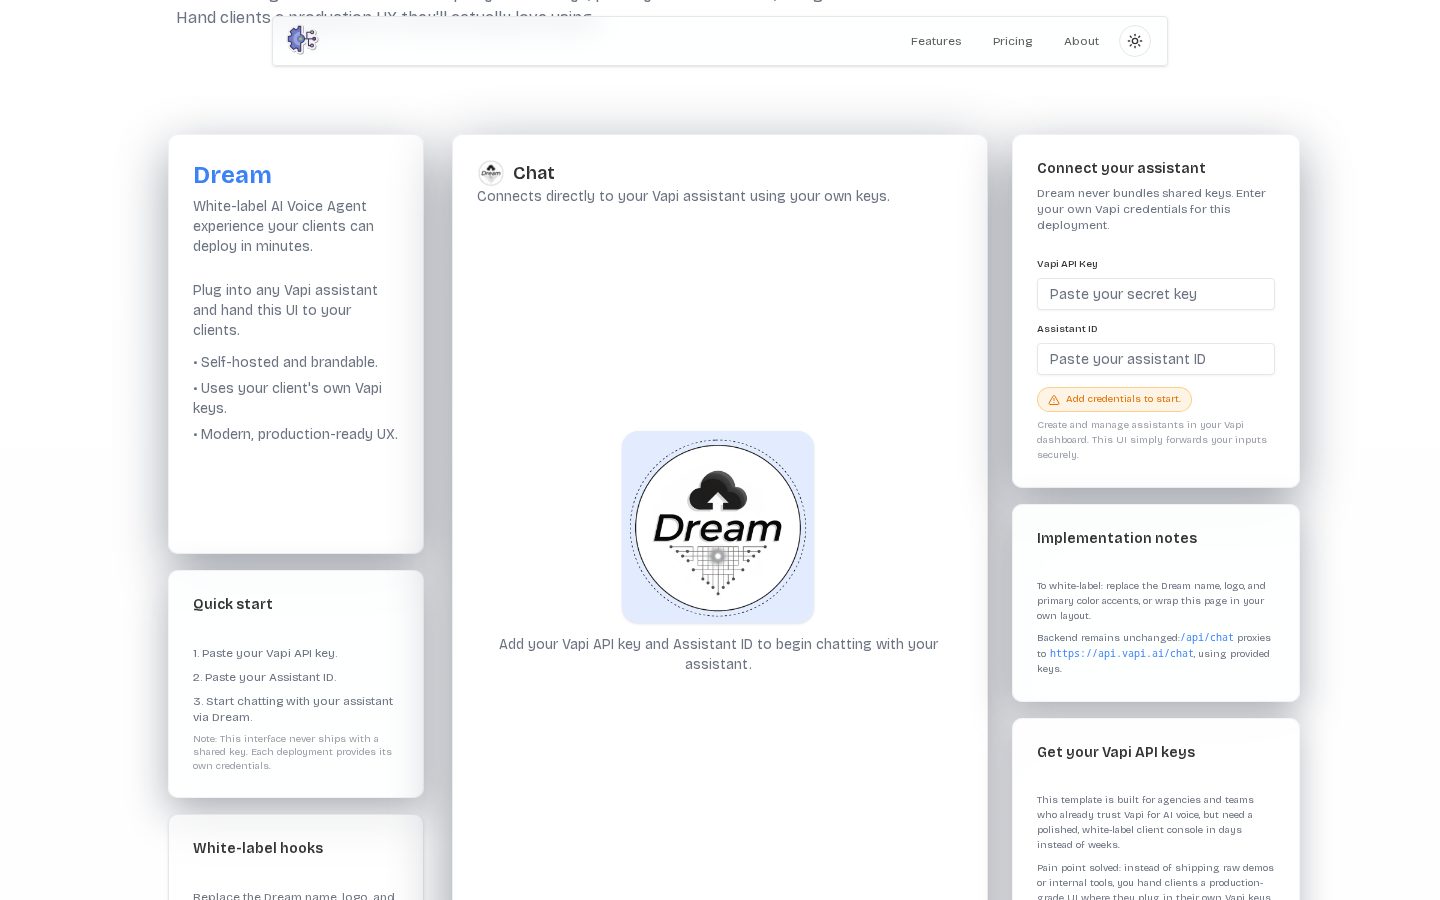Screen dimensions: 1440x900
Task: Click the 'Get your Vapi API keys' heading
Action: pos(1116,752)
